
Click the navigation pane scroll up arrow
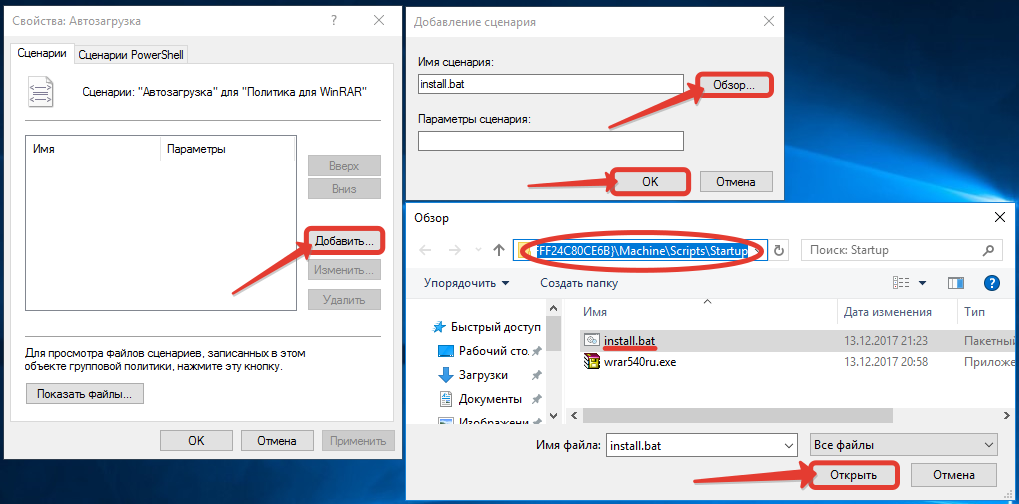[553, 307]
